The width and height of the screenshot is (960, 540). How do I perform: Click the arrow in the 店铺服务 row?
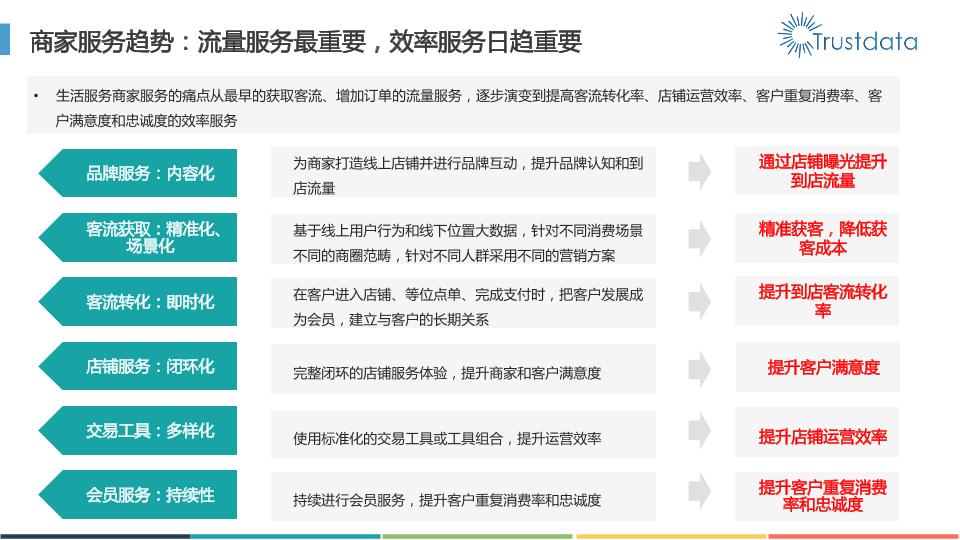pyautogui.click(x=699, y=369)
